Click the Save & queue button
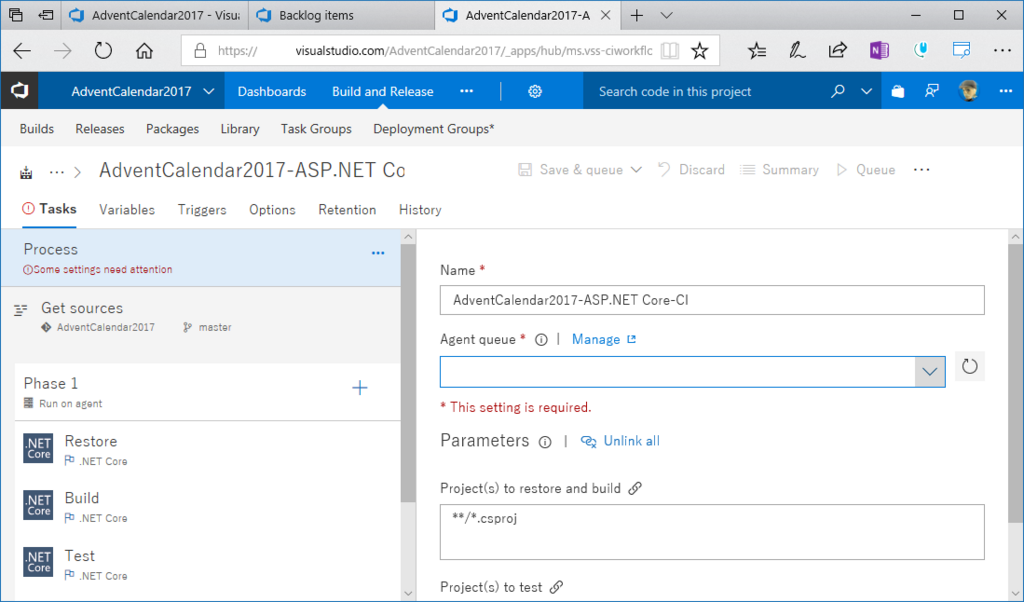The image size is (1024, 602). pyautogui.click(x=570, y=170)
